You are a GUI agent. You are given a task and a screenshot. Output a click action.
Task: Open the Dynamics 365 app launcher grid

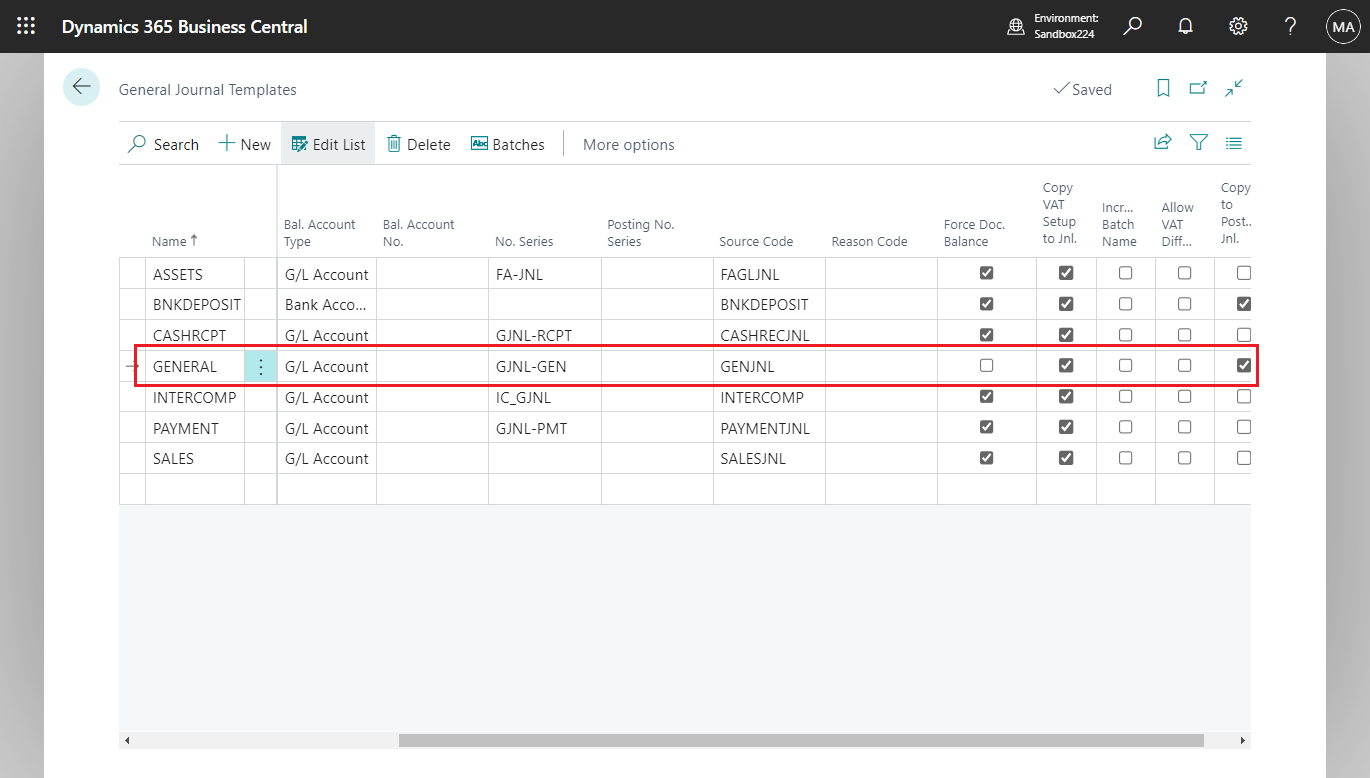(26, 26)
